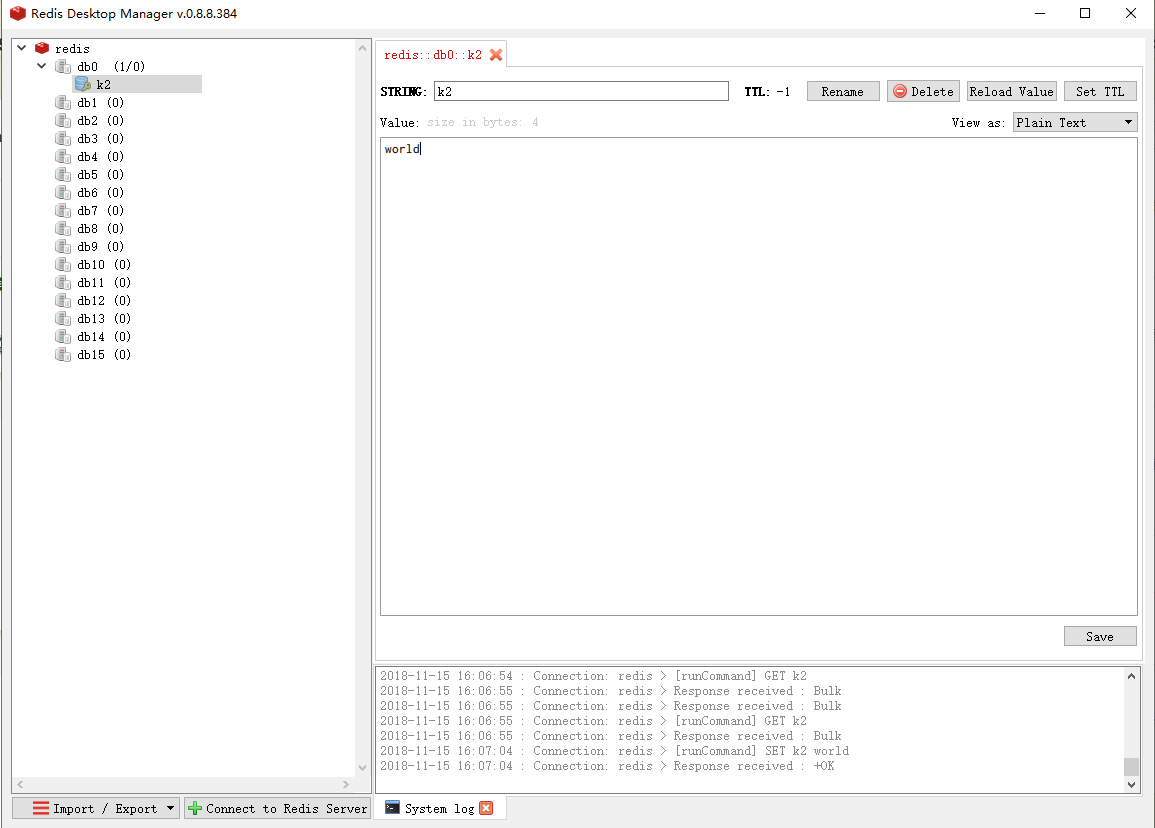Click the value text area containing world
The height and width of the screenshot is (828, 1155).
(759, 376)
